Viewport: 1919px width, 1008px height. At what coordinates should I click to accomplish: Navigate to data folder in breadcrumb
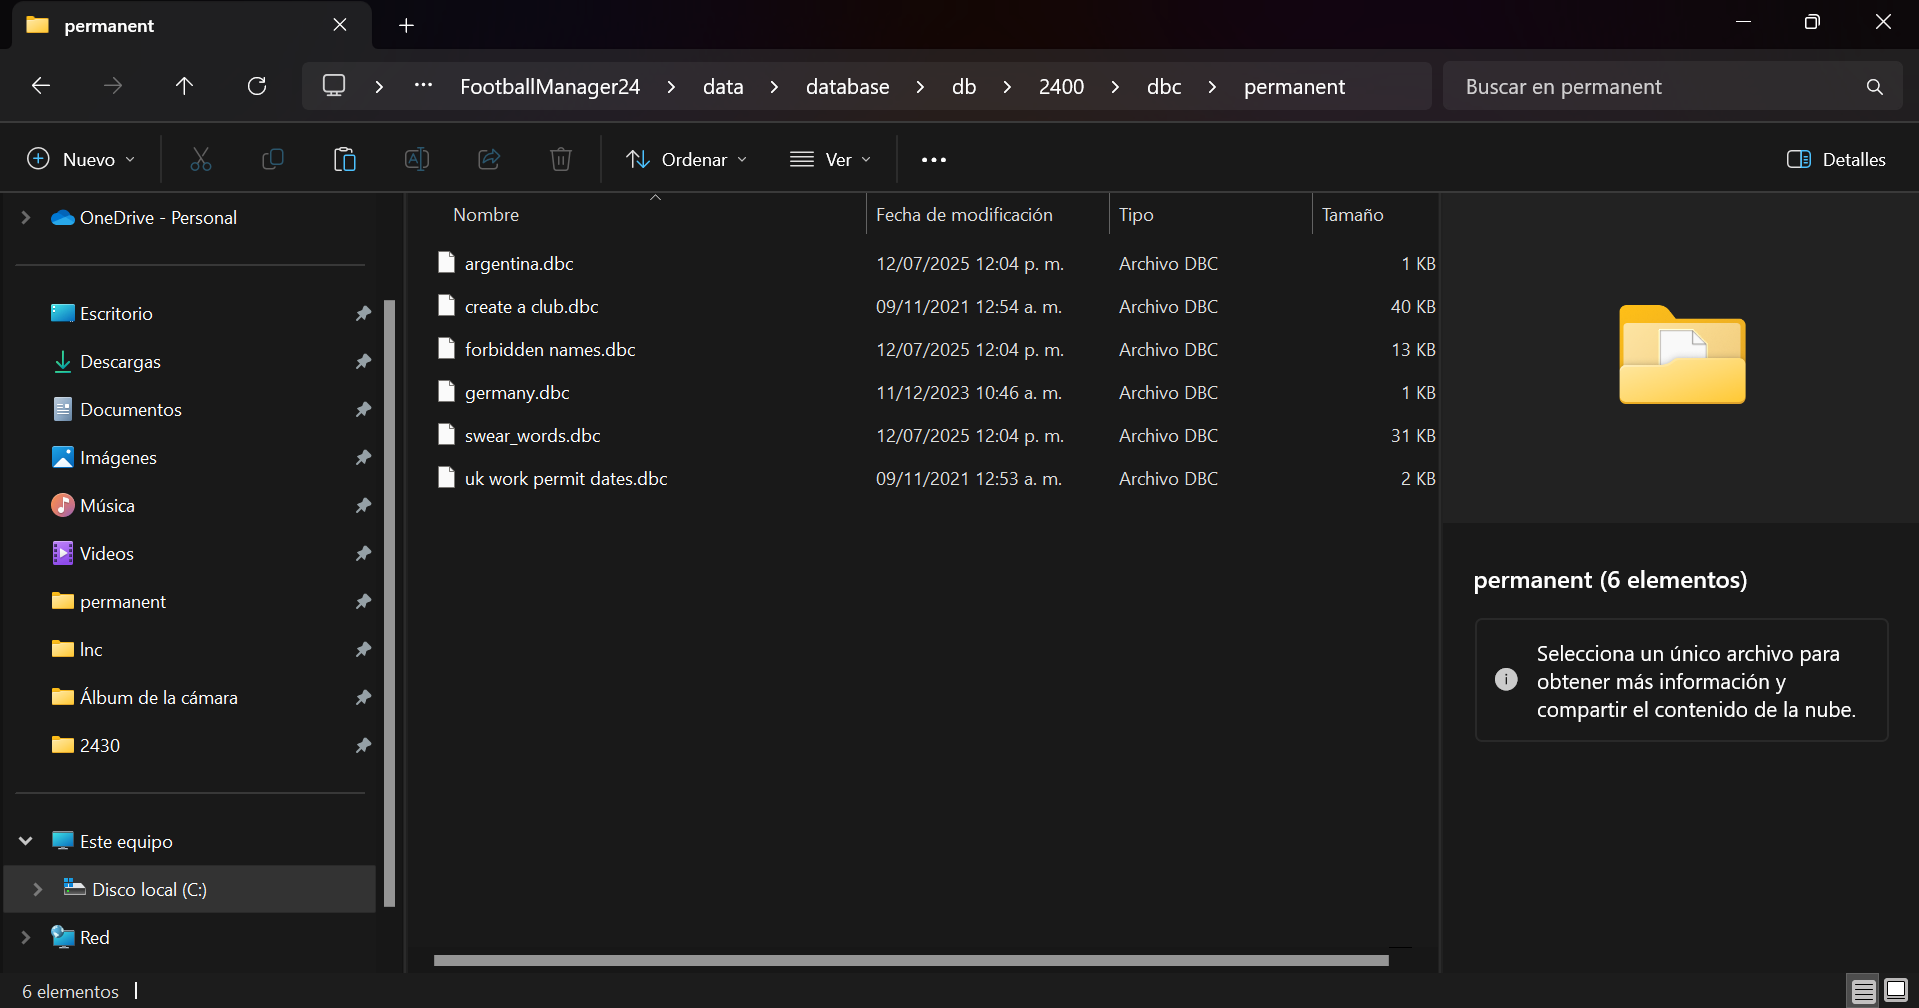pos(723,87)
